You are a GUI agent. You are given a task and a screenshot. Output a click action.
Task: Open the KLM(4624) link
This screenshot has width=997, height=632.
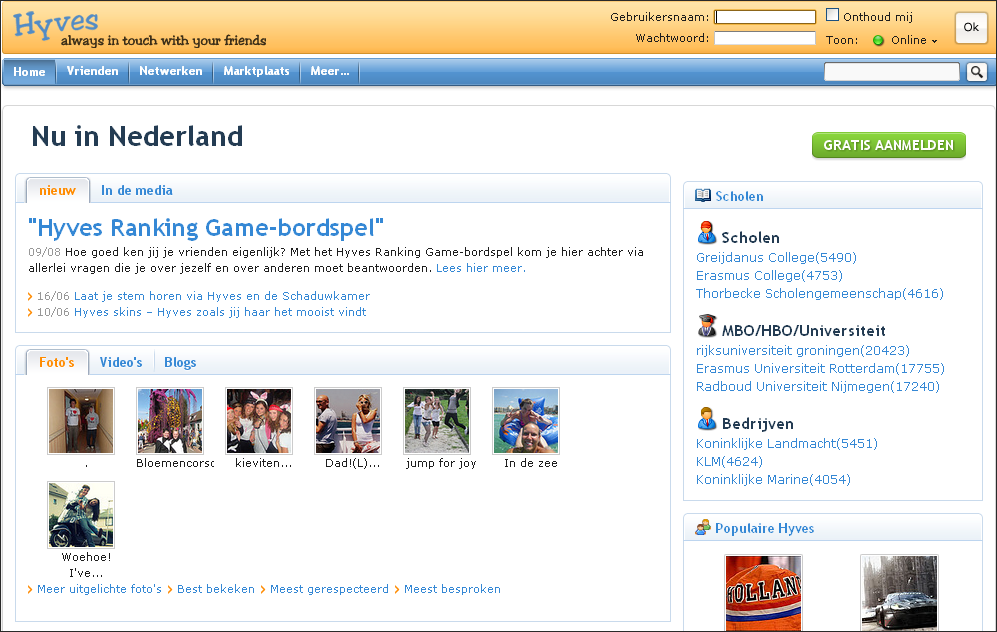[729, 462]
